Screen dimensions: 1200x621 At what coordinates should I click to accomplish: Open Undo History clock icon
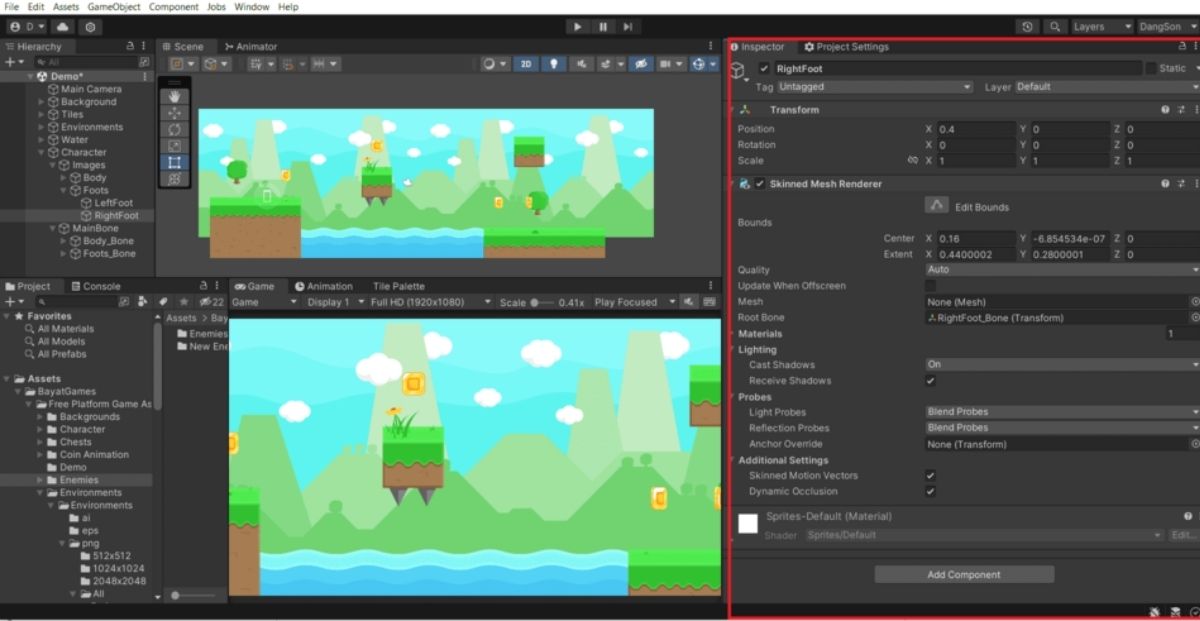point(1028,27)
